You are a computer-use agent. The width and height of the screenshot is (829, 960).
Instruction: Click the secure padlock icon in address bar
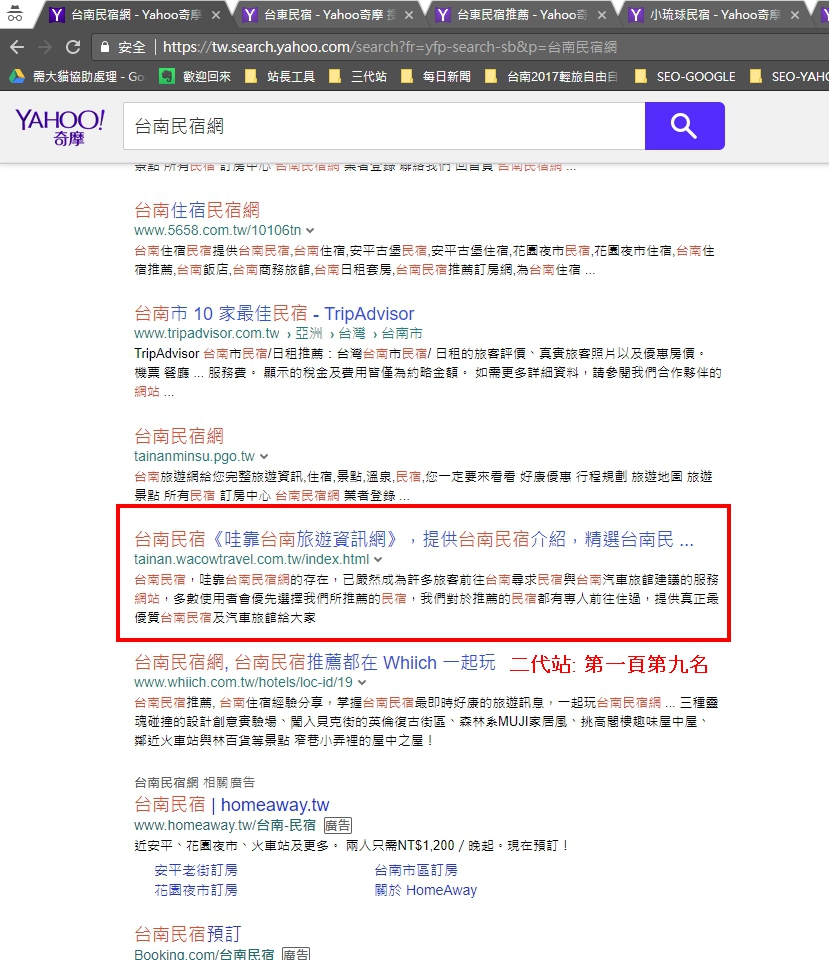[x=105, y=47]
